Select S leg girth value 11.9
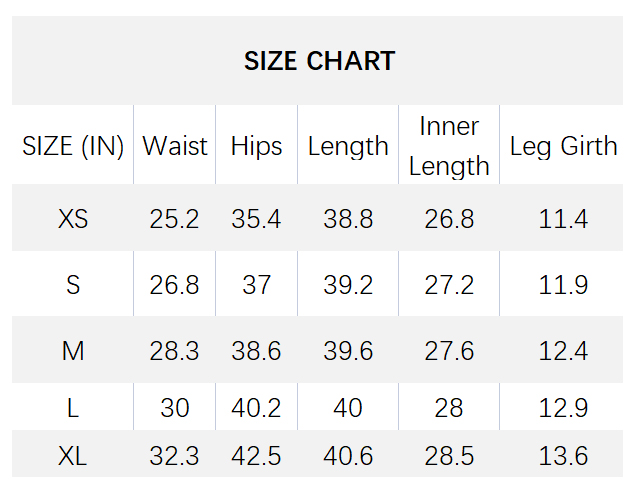 pos(563,285)
